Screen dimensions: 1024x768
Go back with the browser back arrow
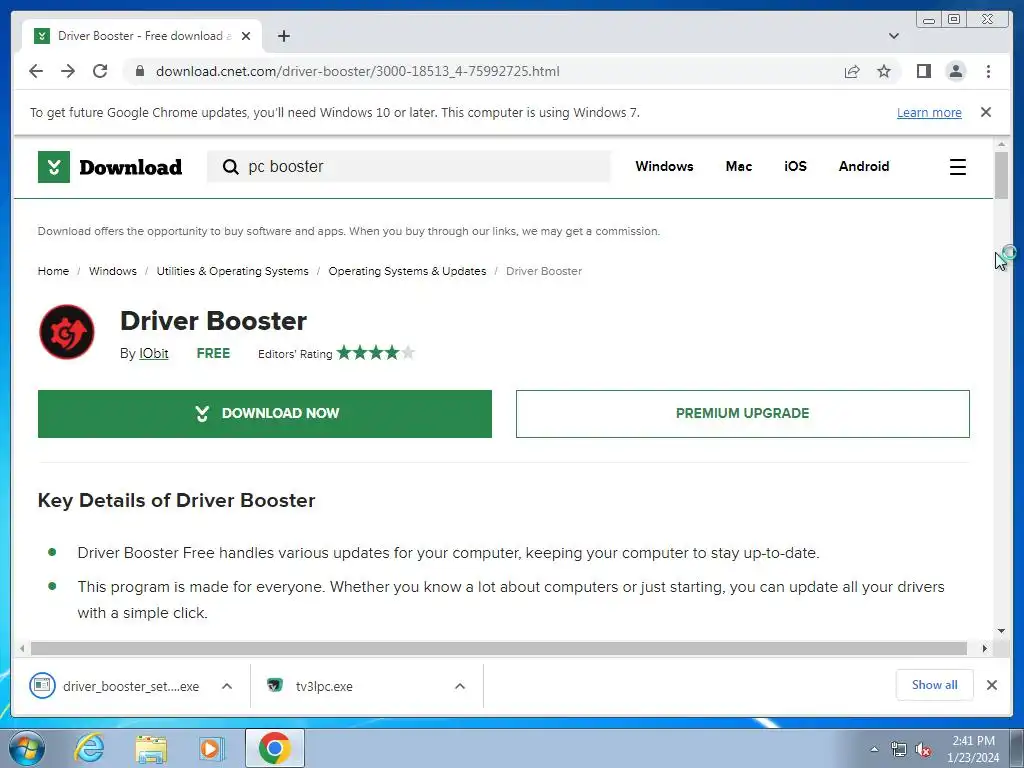click(36, 71)
